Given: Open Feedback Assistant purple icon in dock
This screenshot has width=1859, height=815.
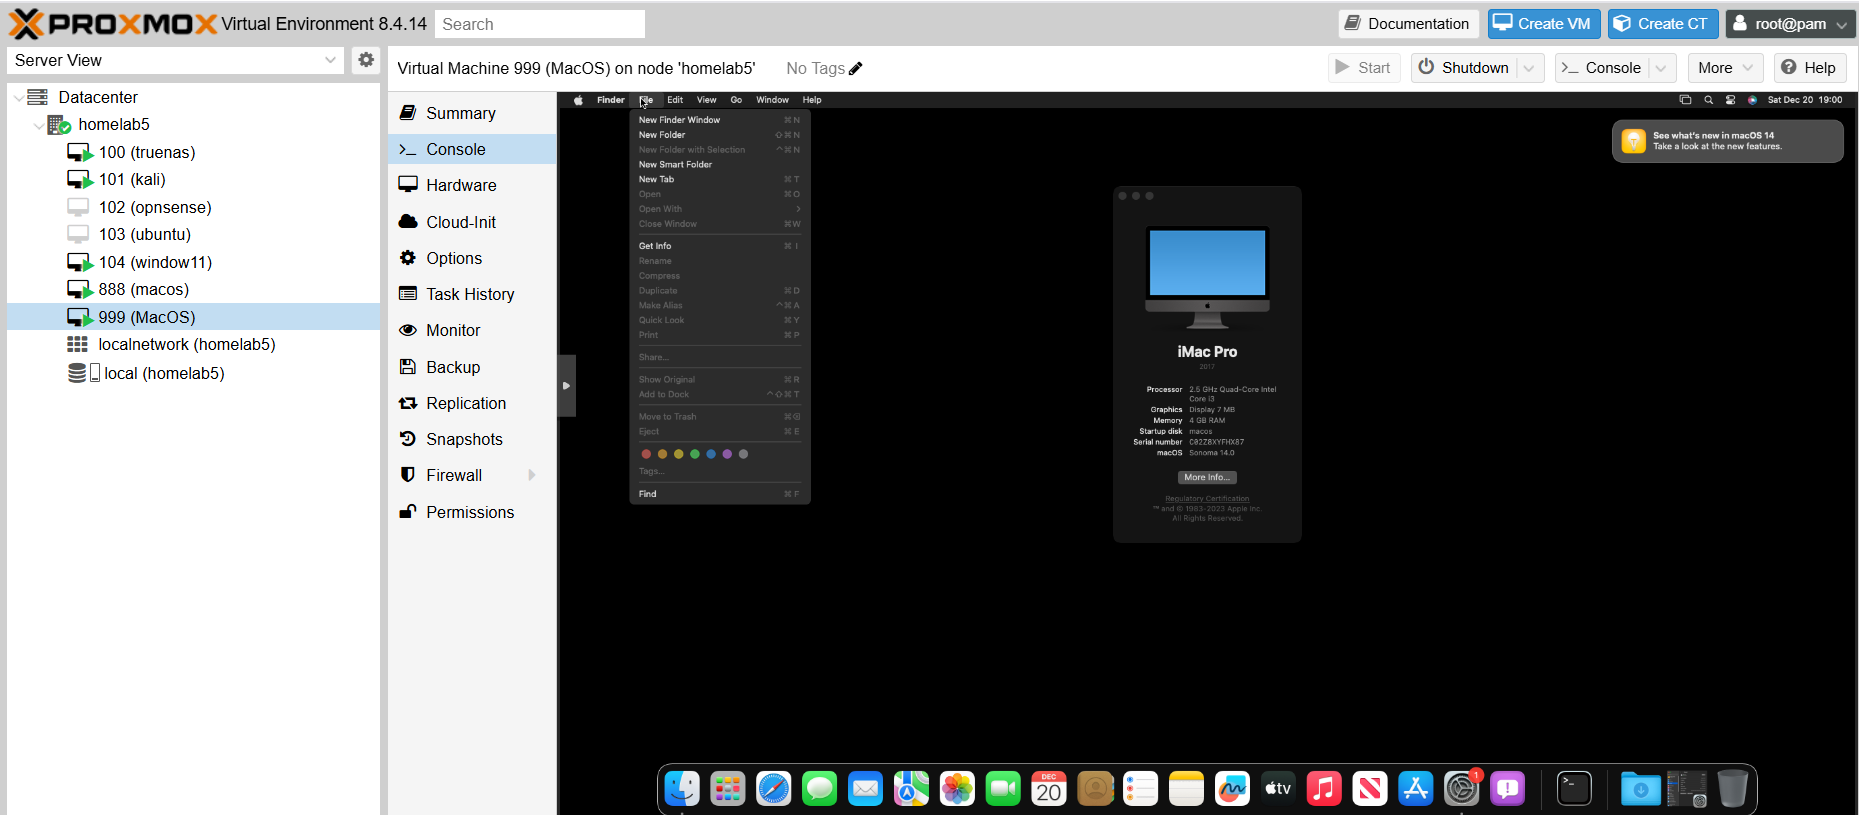Looking at the screenshot, I should click(x=1507, y=789).
